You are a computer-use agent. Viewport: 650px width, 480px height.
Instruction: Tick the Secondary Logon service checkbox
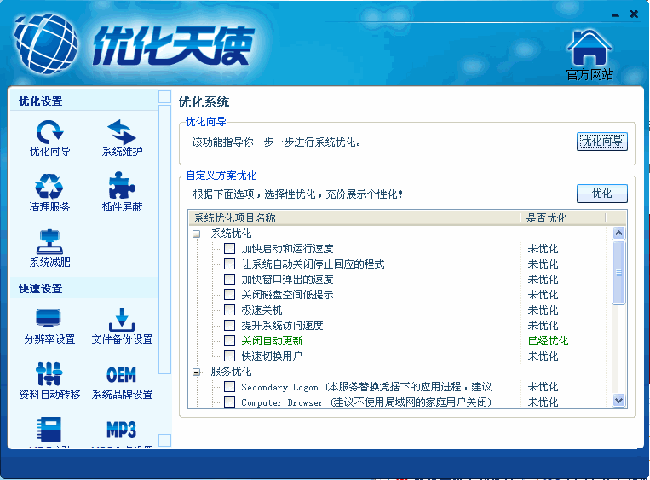pyautogui.click(x=230, y=387)
